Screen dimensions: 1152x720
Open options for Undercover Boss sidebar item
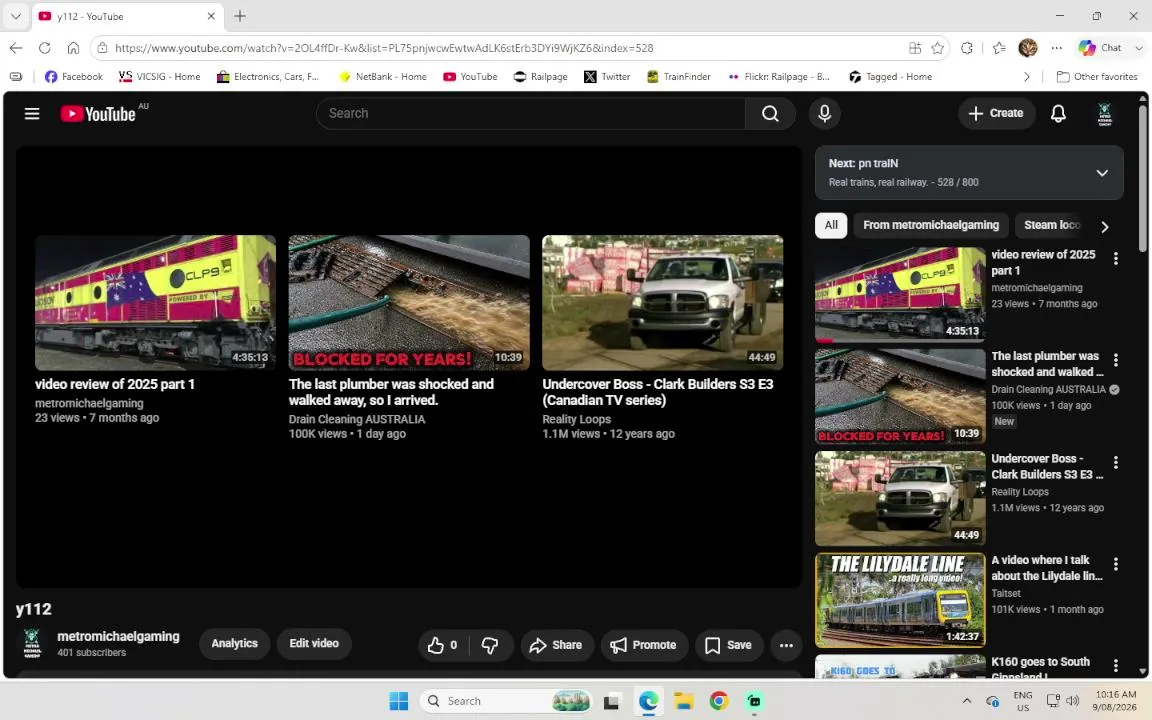[1115, 462]
